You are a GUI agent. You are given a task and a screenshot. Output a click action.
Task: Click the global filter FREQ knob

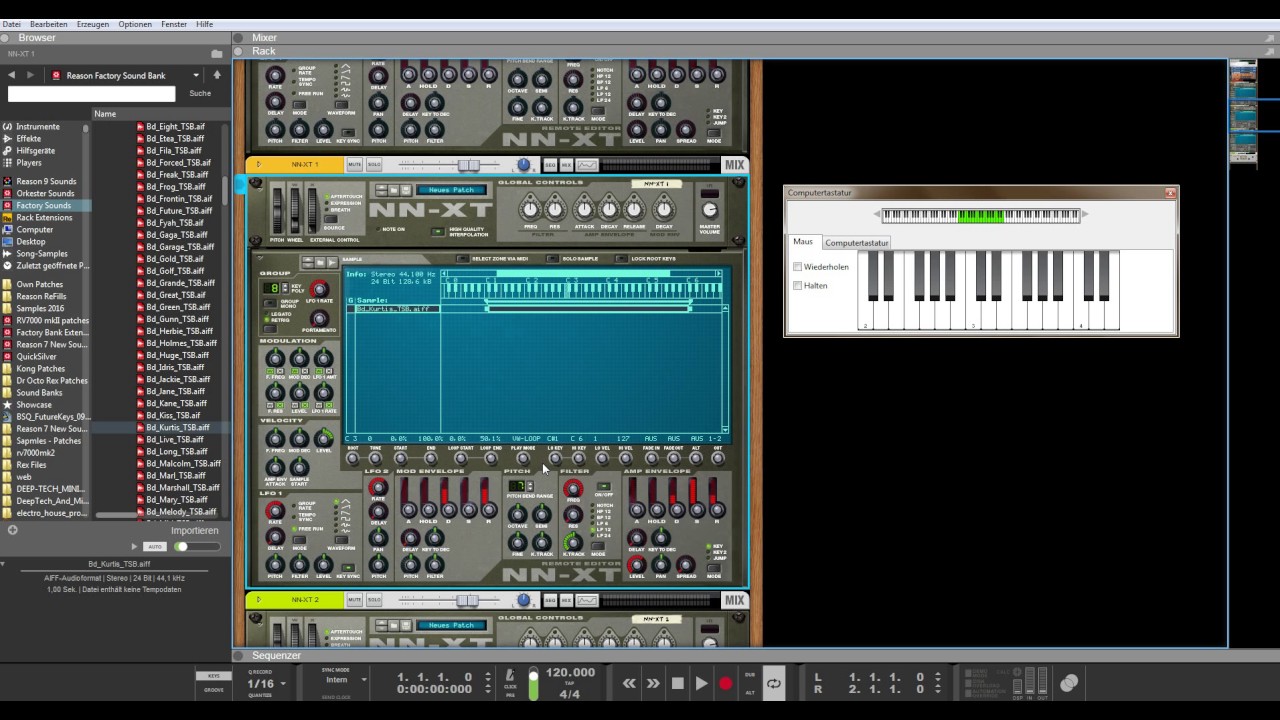coord(530,208)
